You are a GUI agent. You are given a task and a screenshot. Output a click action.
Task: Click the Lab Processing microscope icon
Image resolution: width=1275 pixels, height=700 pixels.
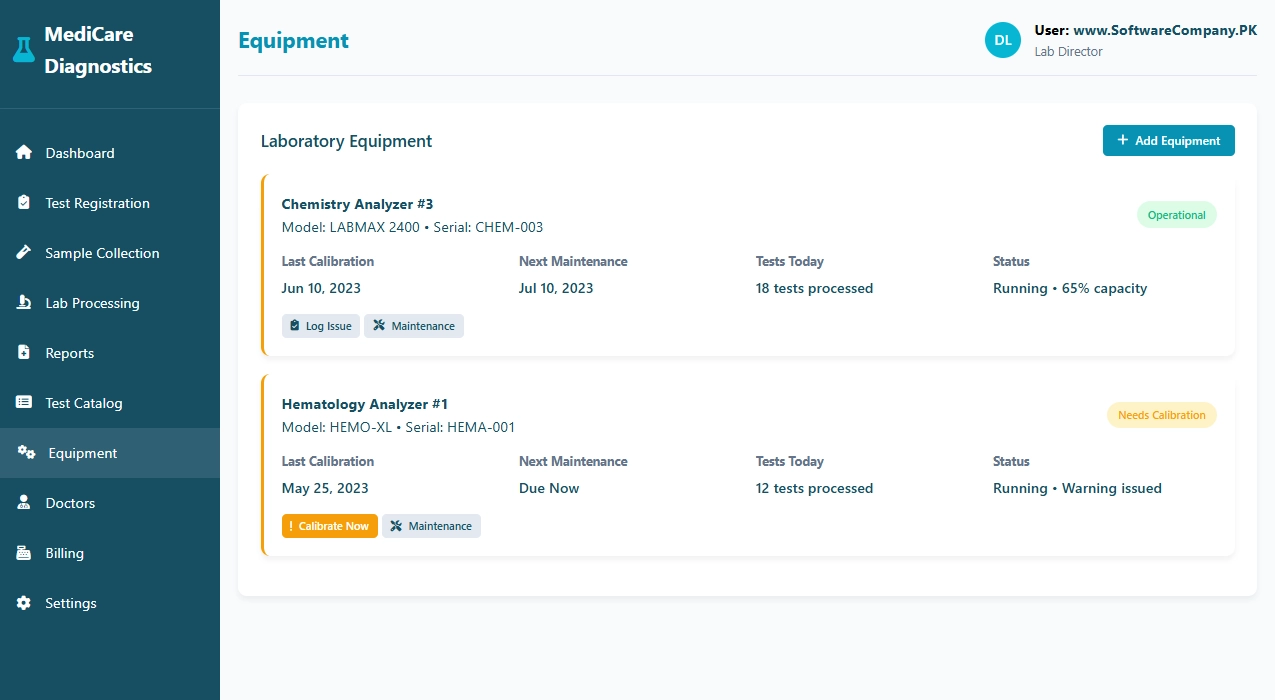25,303
